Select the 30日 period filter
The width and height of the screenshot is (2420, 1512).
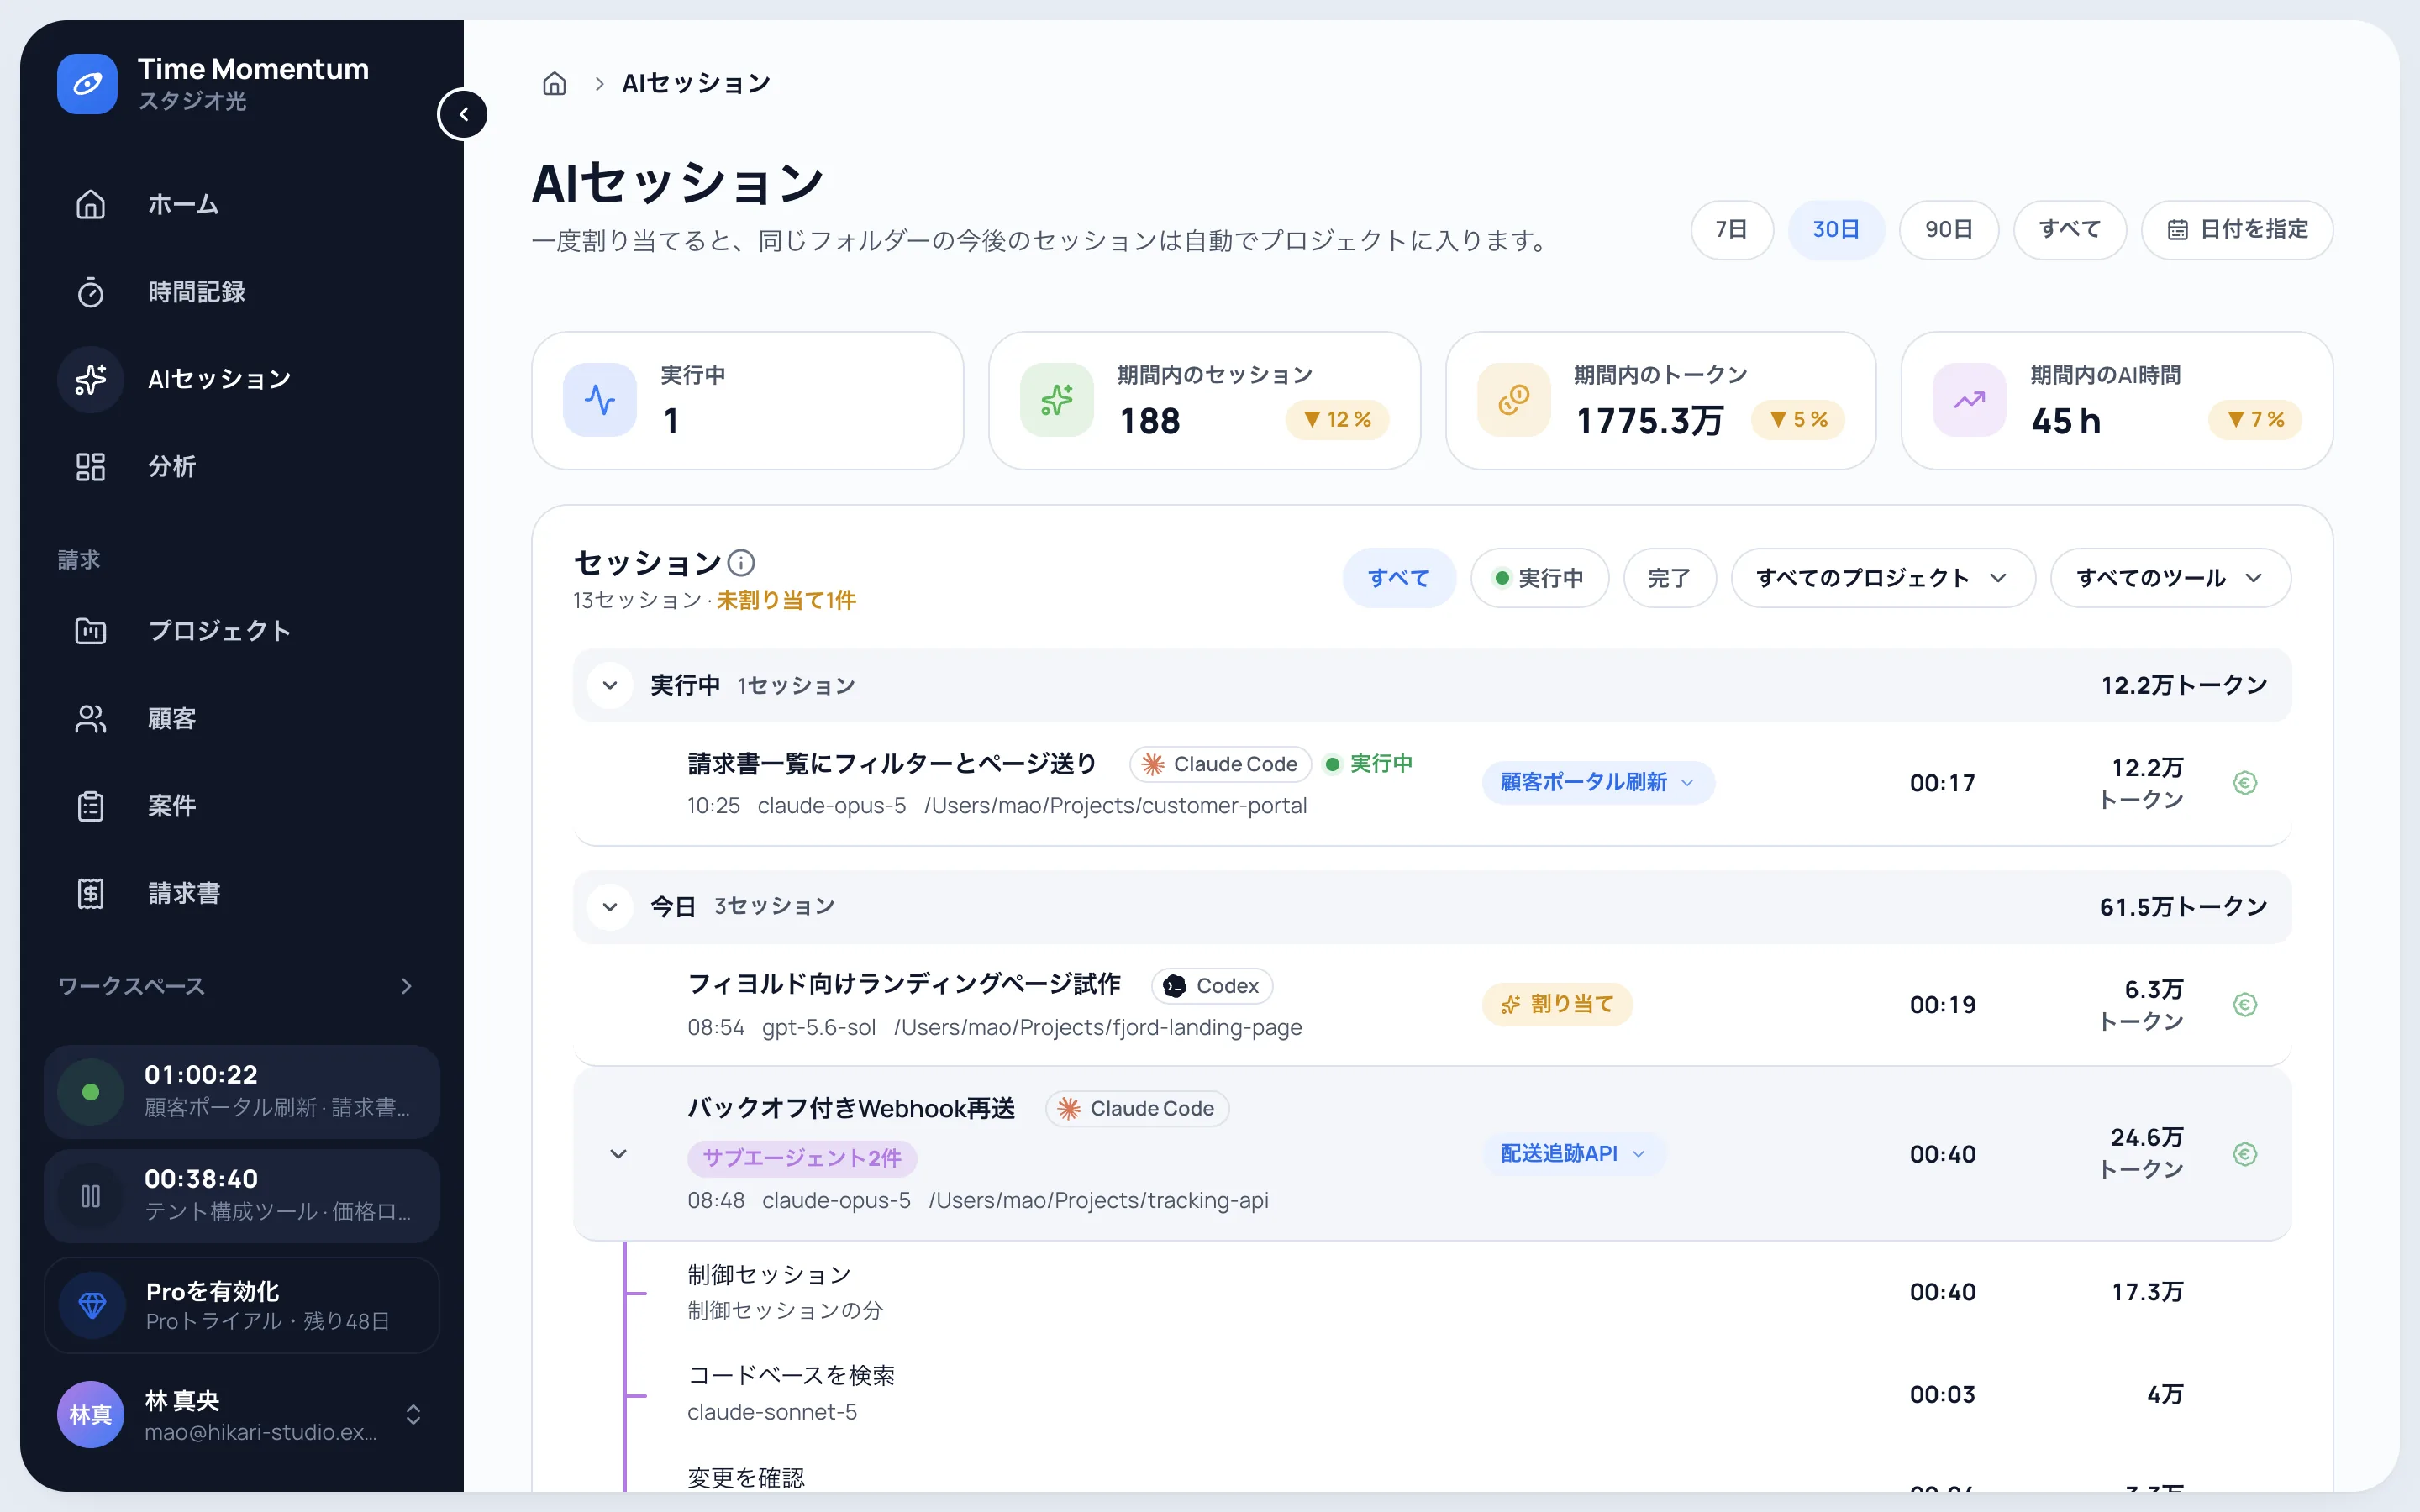coord(1836,229)
